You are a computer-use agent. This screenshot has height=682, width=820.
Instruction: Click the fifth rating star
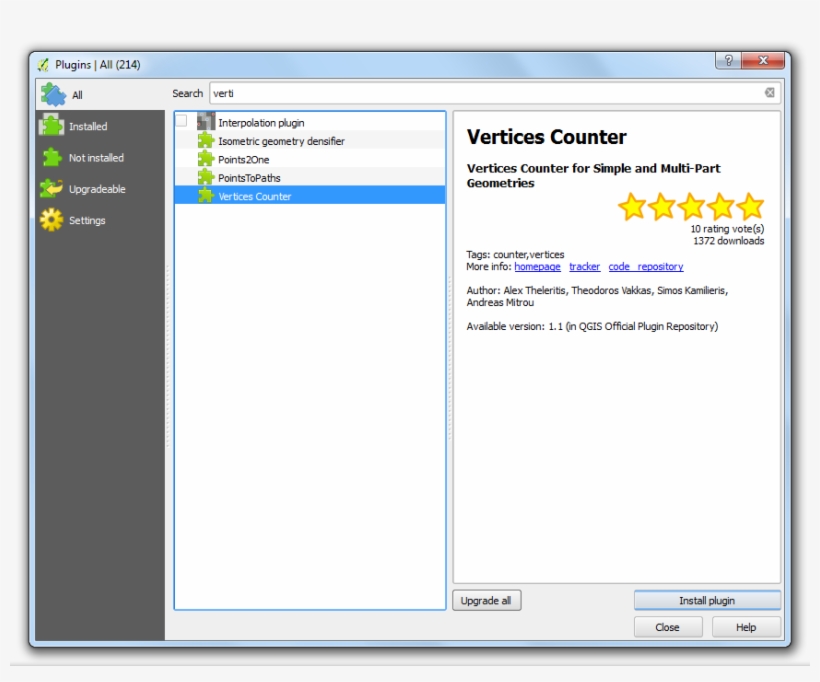tap(750, 206)
